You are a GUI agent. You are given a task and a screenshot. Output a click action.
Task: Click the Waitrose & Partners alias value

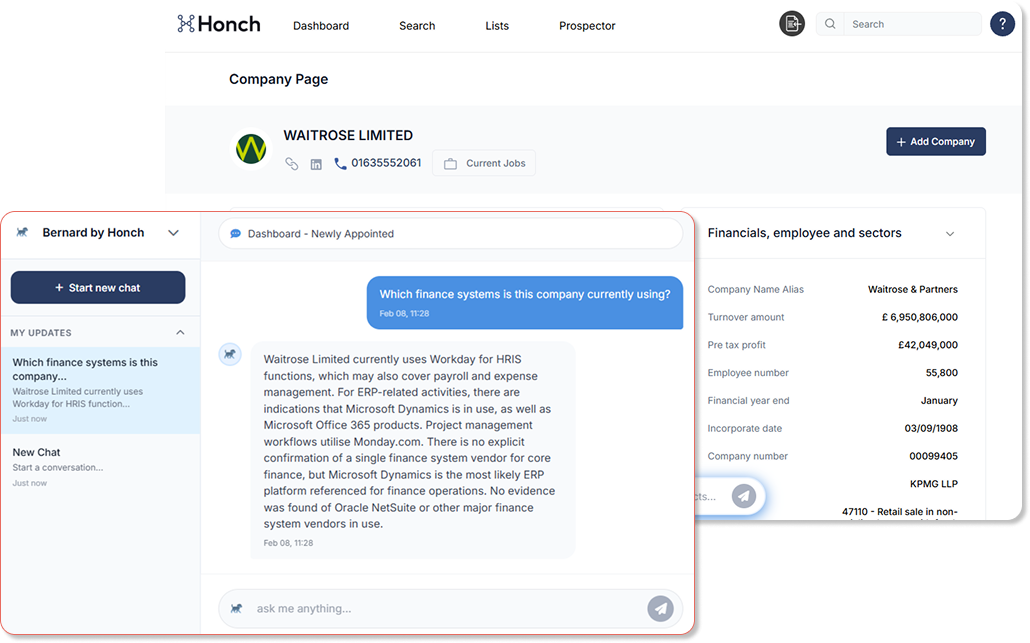[x=912, y=289]
